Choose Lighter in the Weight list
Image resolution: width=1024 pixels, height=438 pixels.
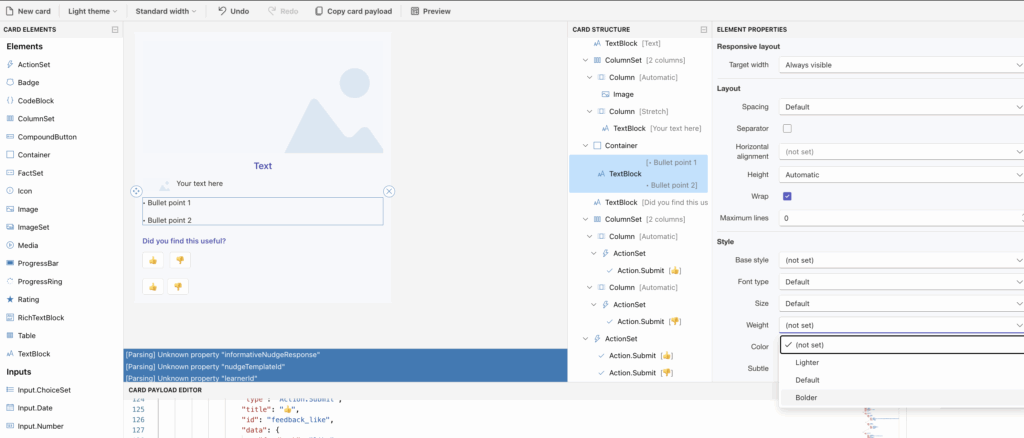902,362
